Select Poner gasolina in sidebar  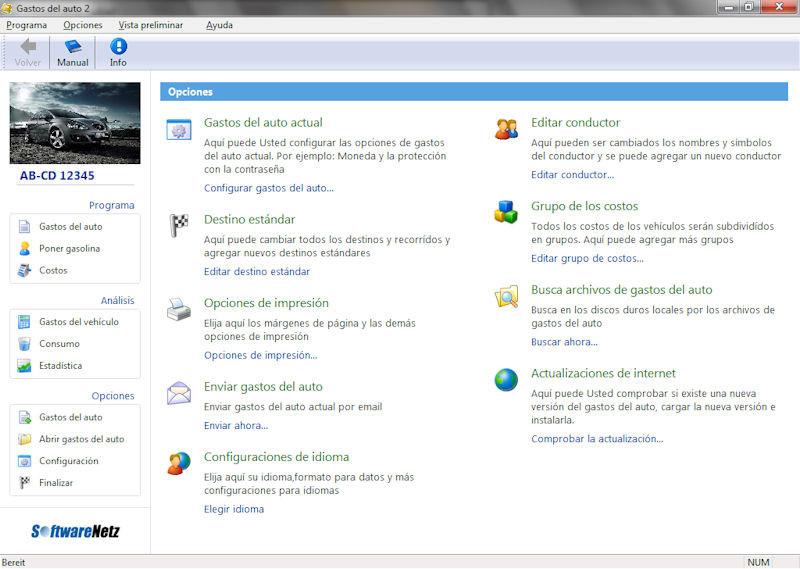(x=69, y=249)
